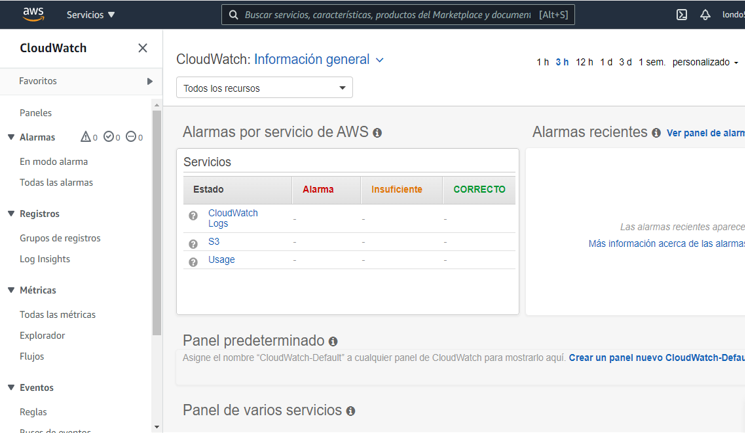The image size is (747, 433).
Task: Collapse the Eventos section
Action: coord(11,387)
